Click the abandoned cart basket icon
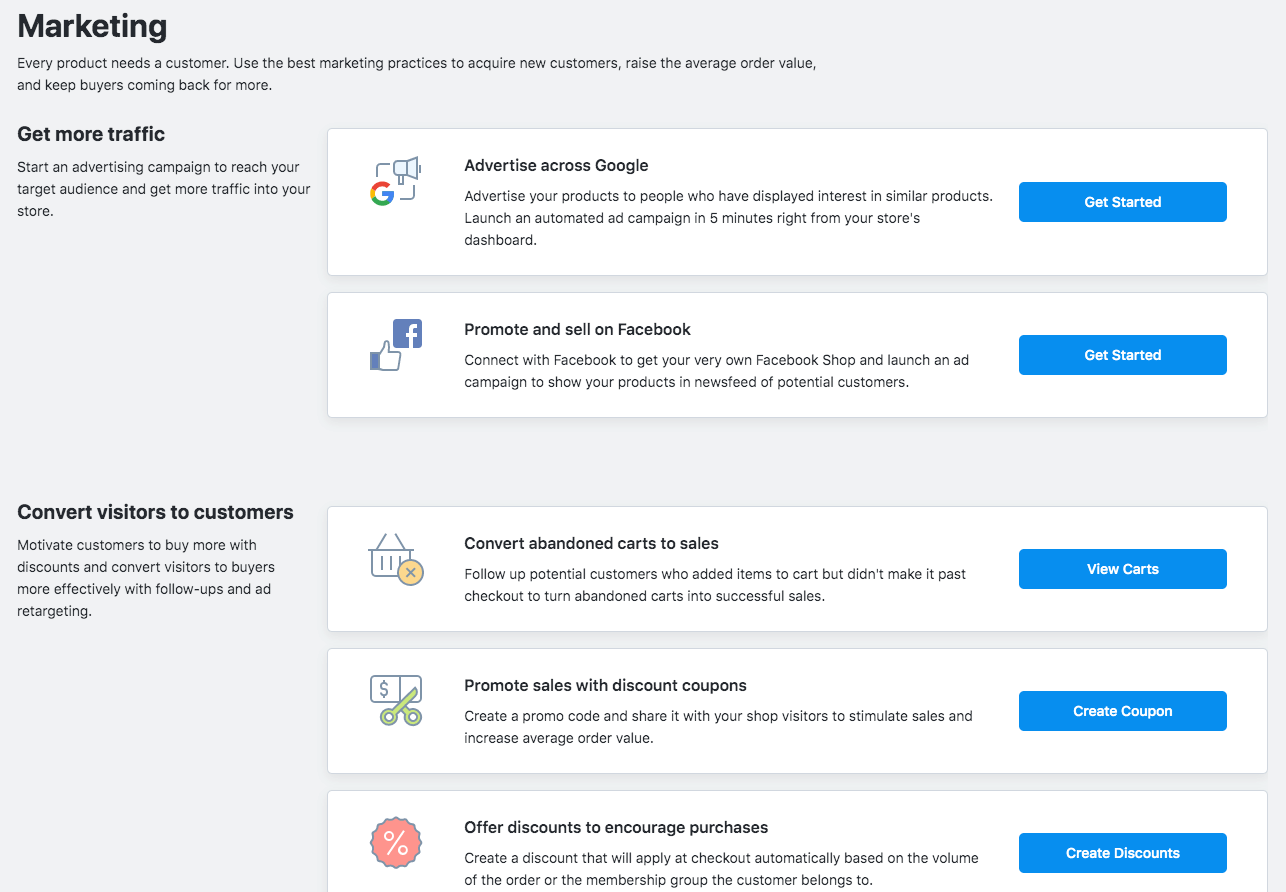 click(396, 559)
